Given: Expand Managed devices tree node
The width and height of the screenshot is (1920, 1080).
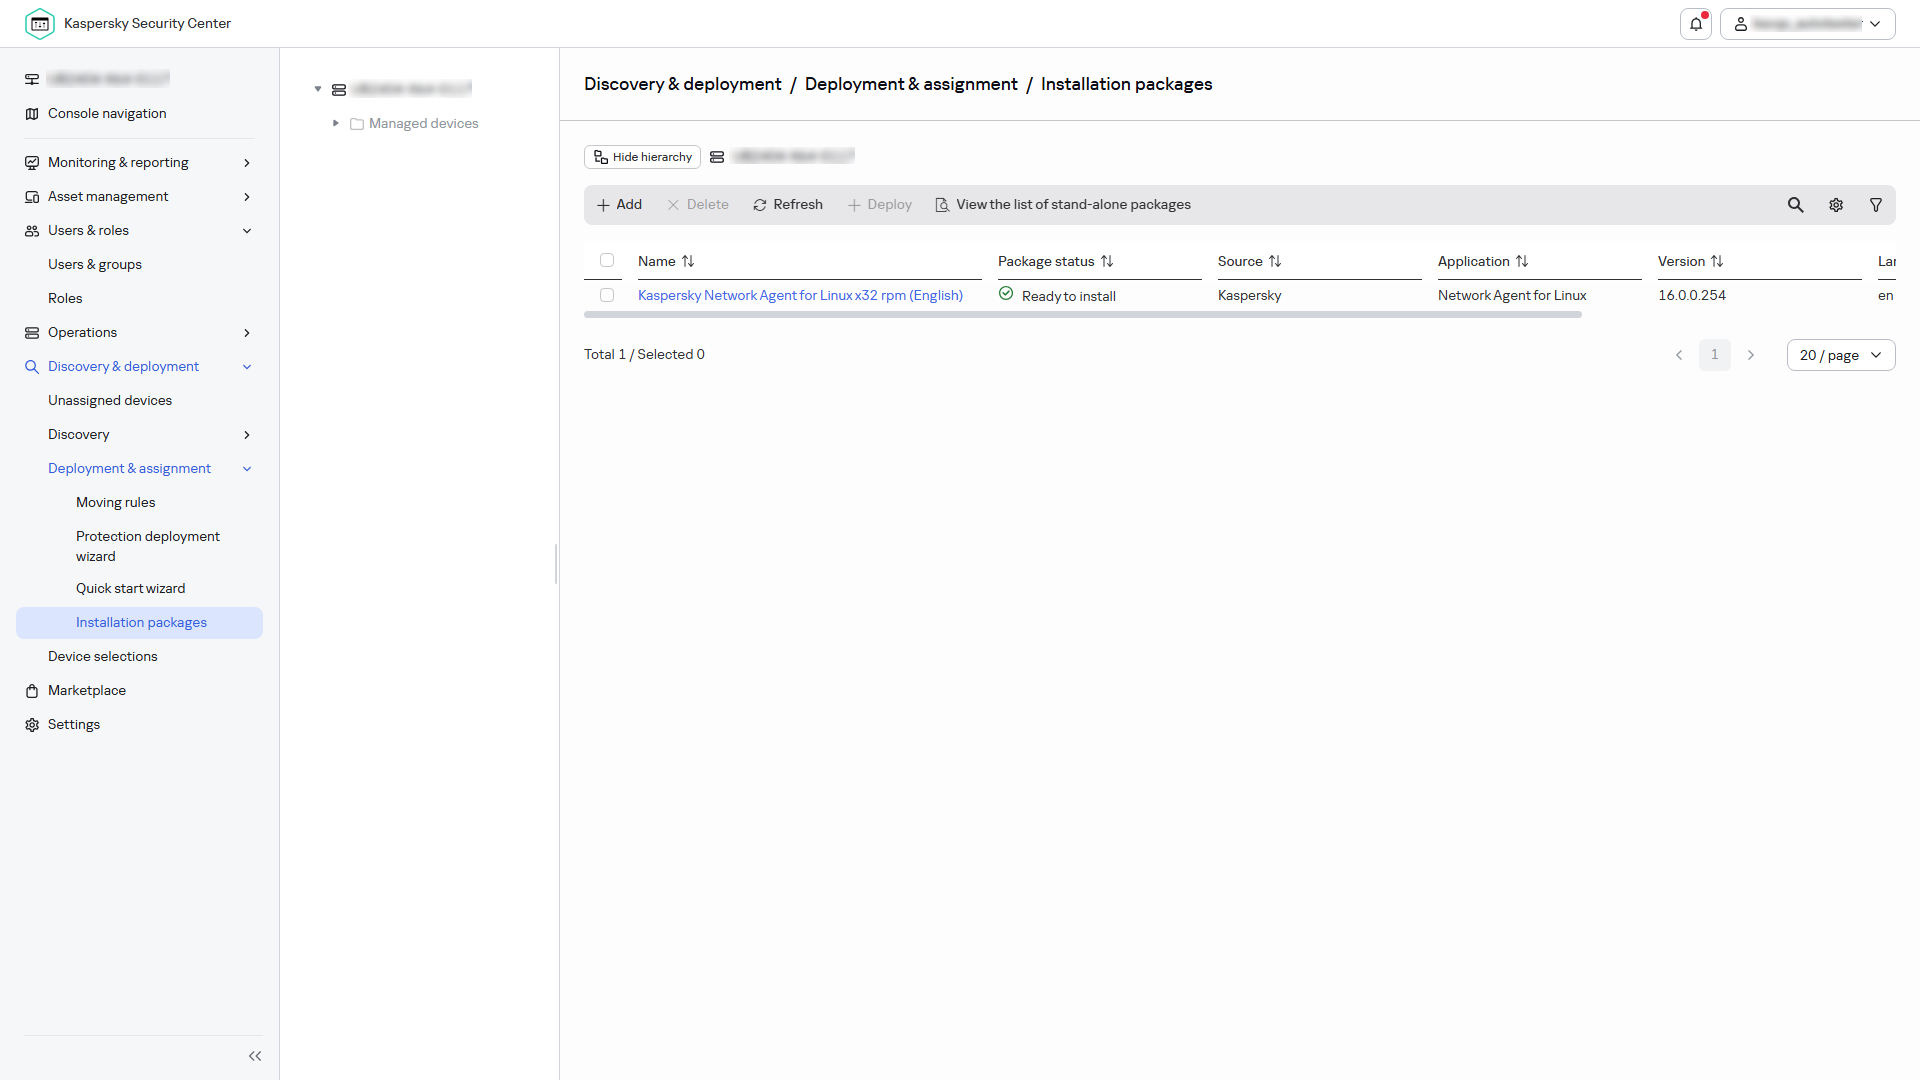Looking at the screenshot, I should [336, 123].
